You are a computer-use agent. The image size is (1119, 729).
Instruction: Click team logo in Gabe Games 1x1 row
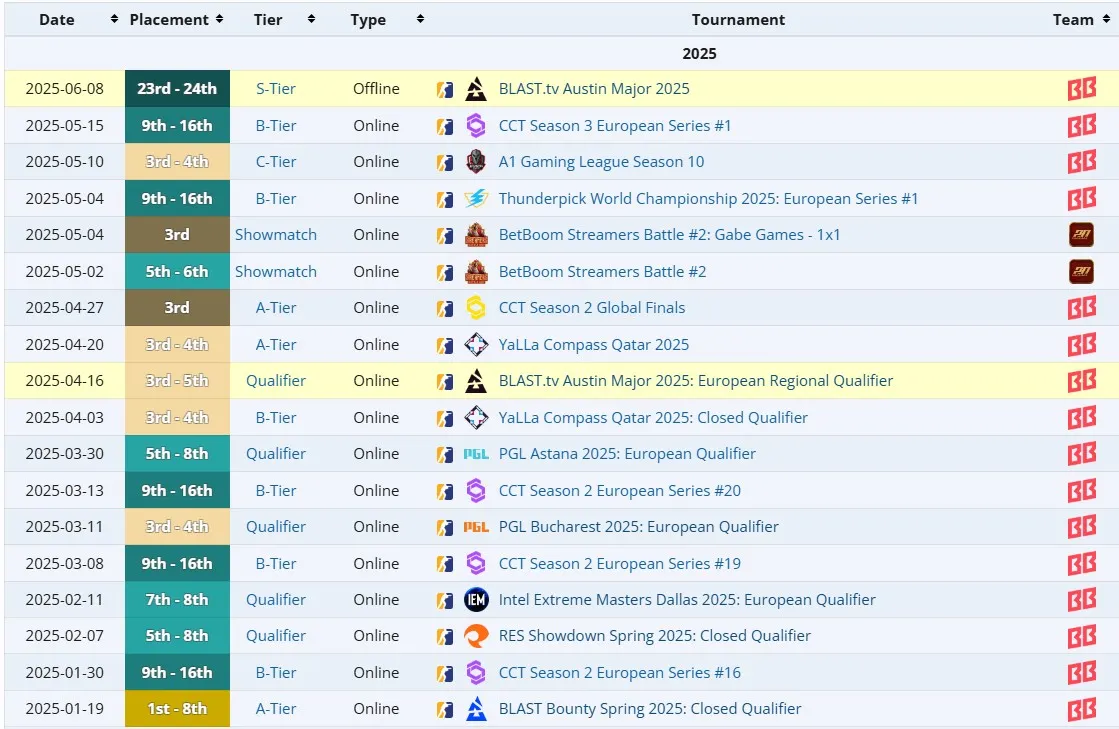point(1082,235)
